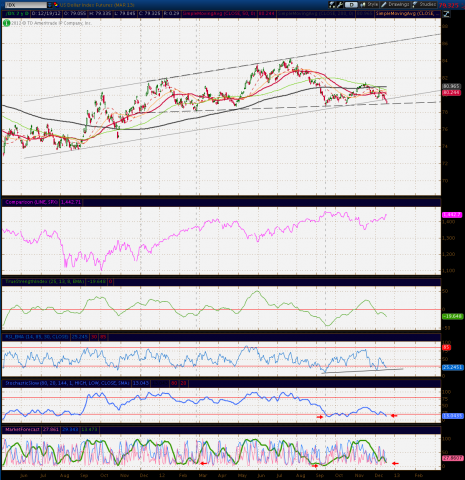
Task: Open the Style menu
Action: [x=369, y=5]
